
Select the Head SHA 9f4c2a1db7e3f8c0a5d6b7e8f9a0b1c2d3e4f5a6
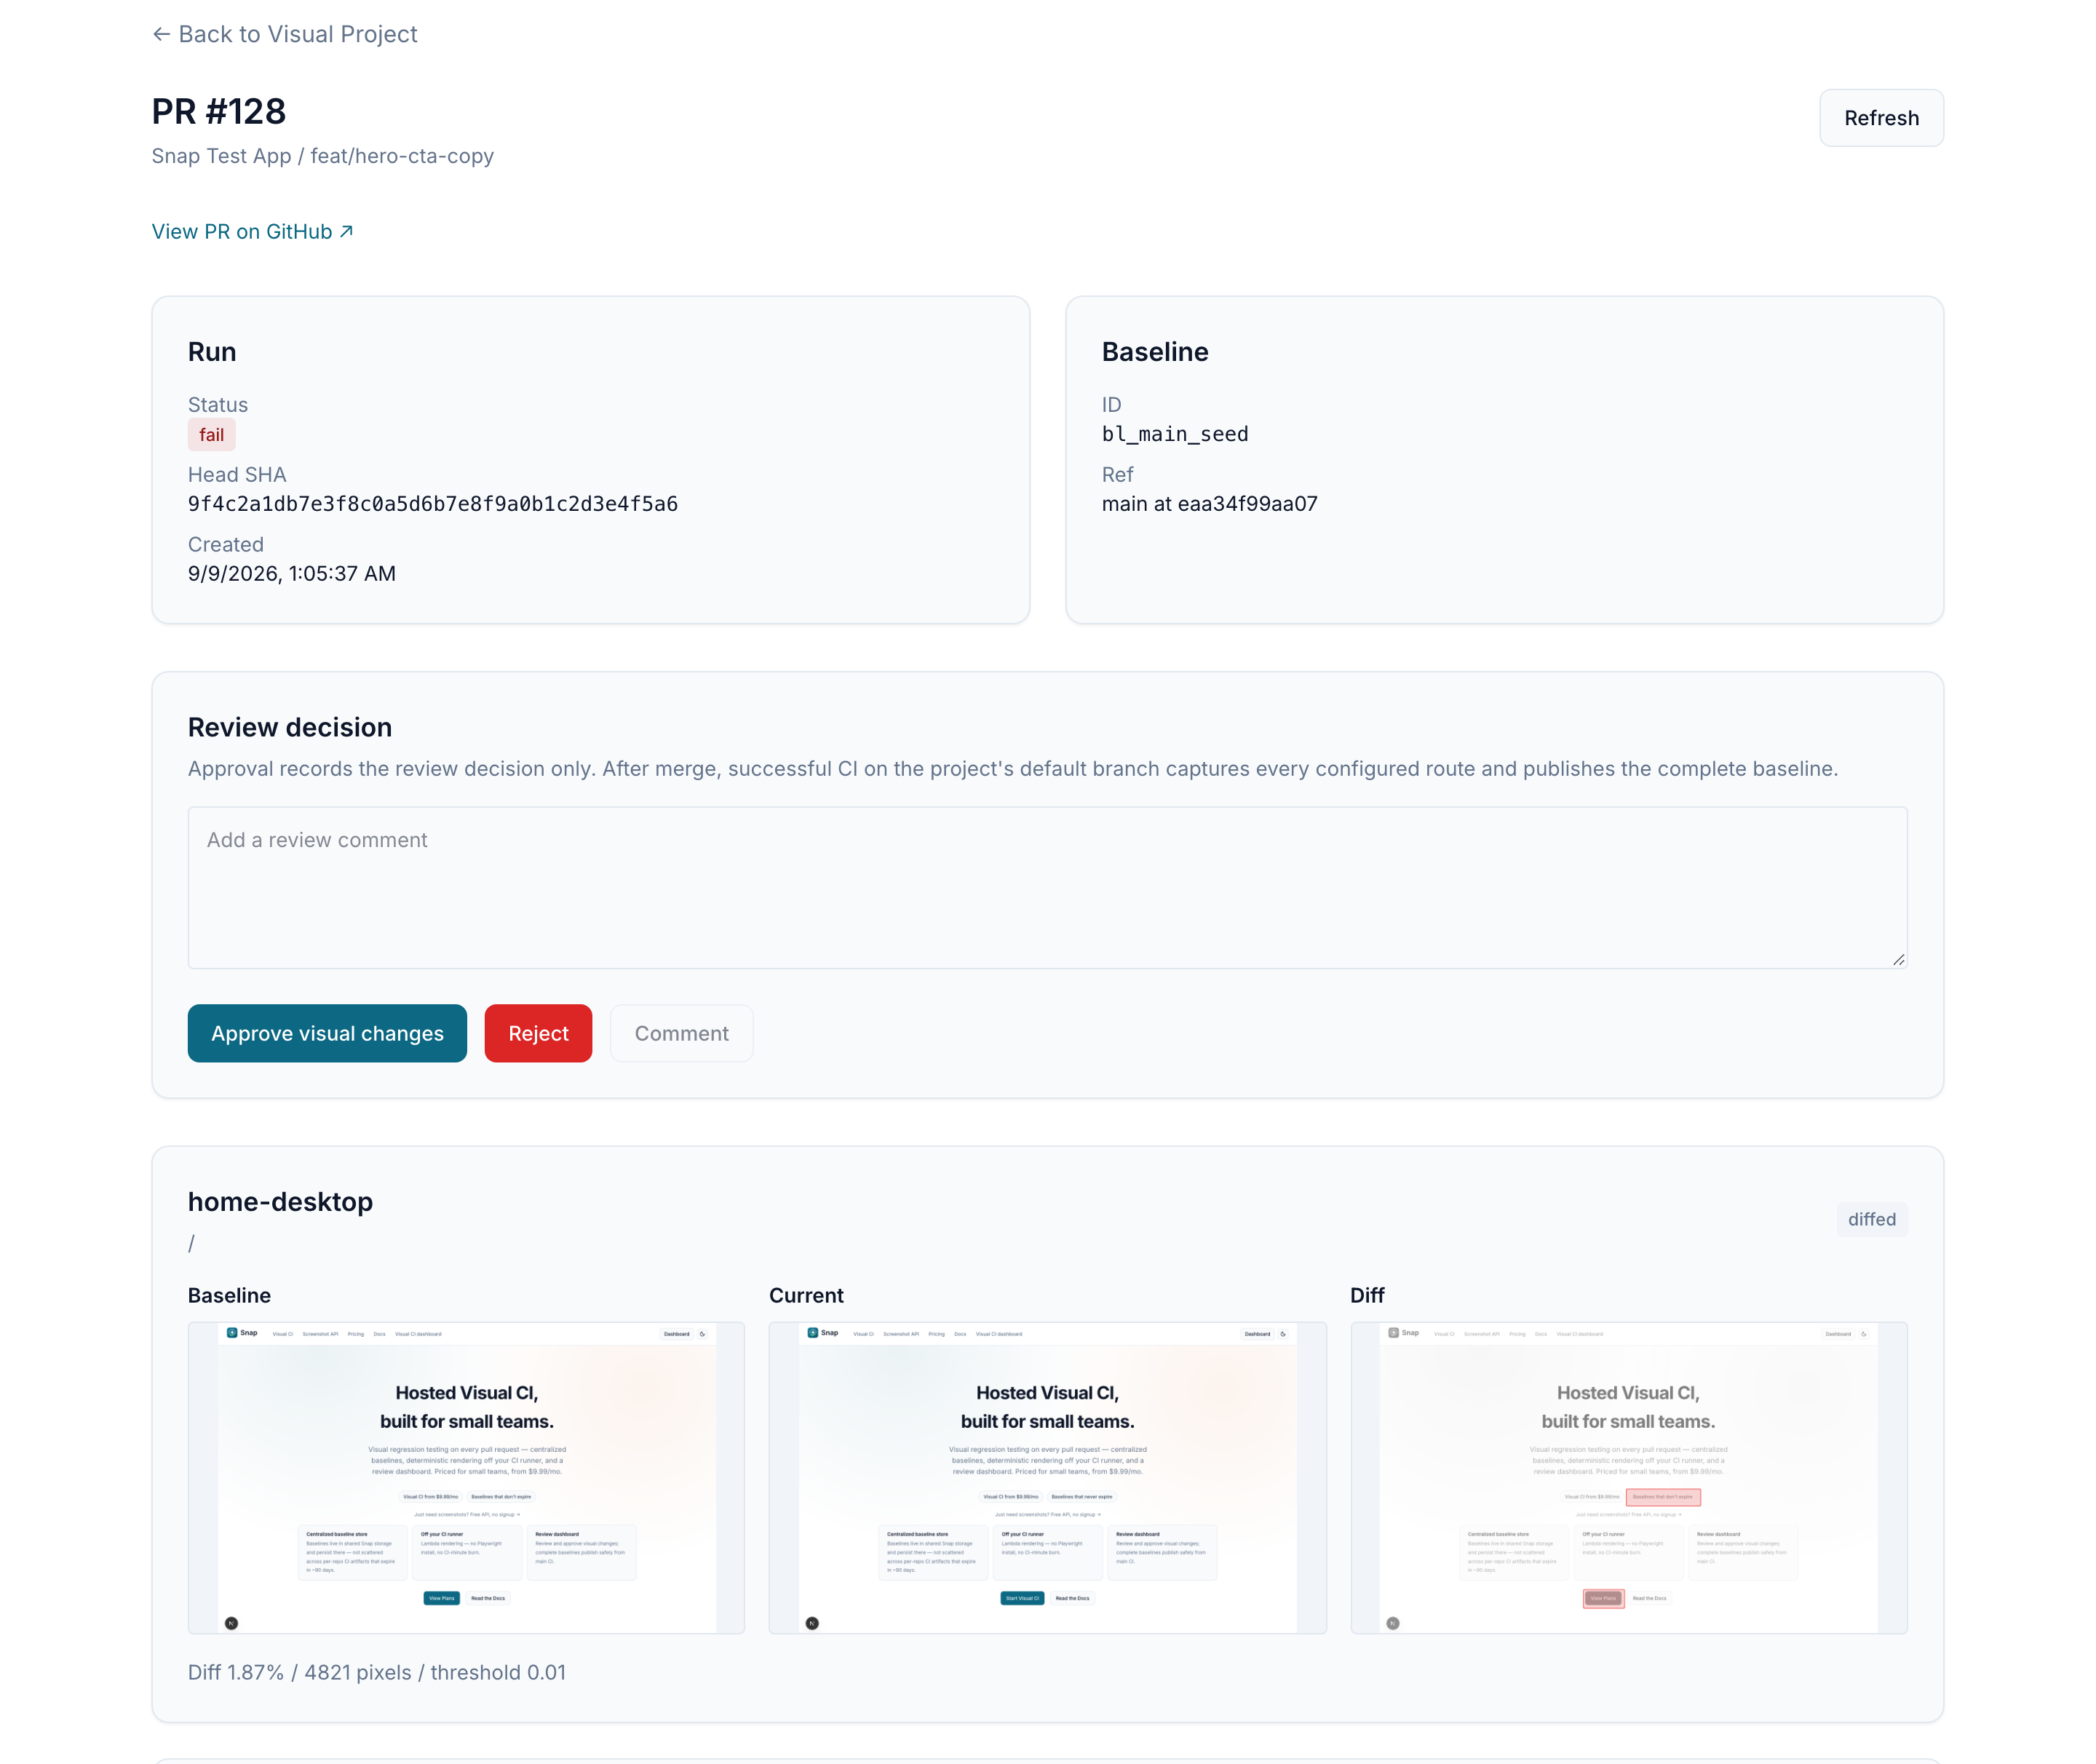tap(433, 504)
